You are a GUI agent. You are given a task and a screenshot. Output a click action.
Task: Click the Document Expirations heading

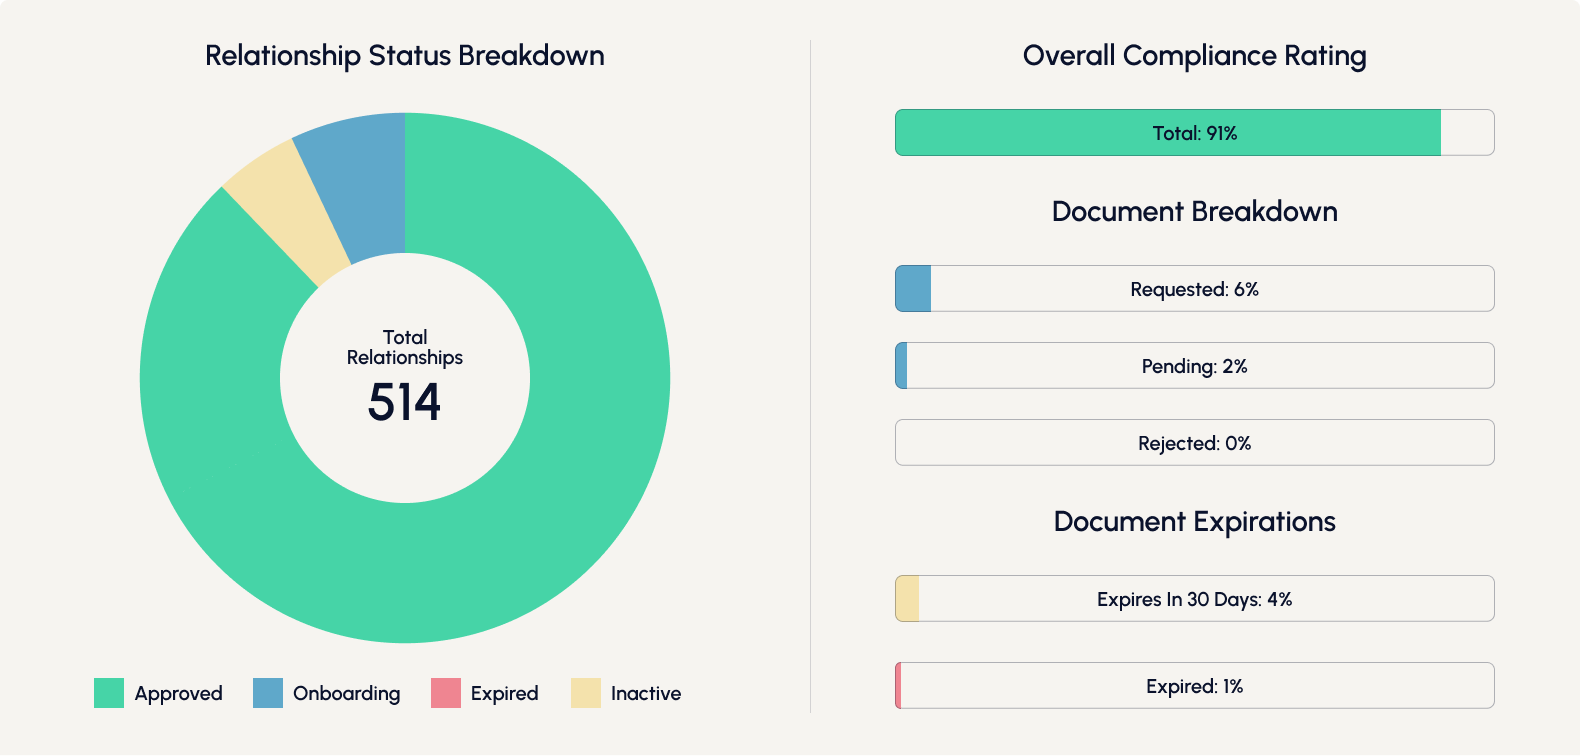click(1194, 522)
